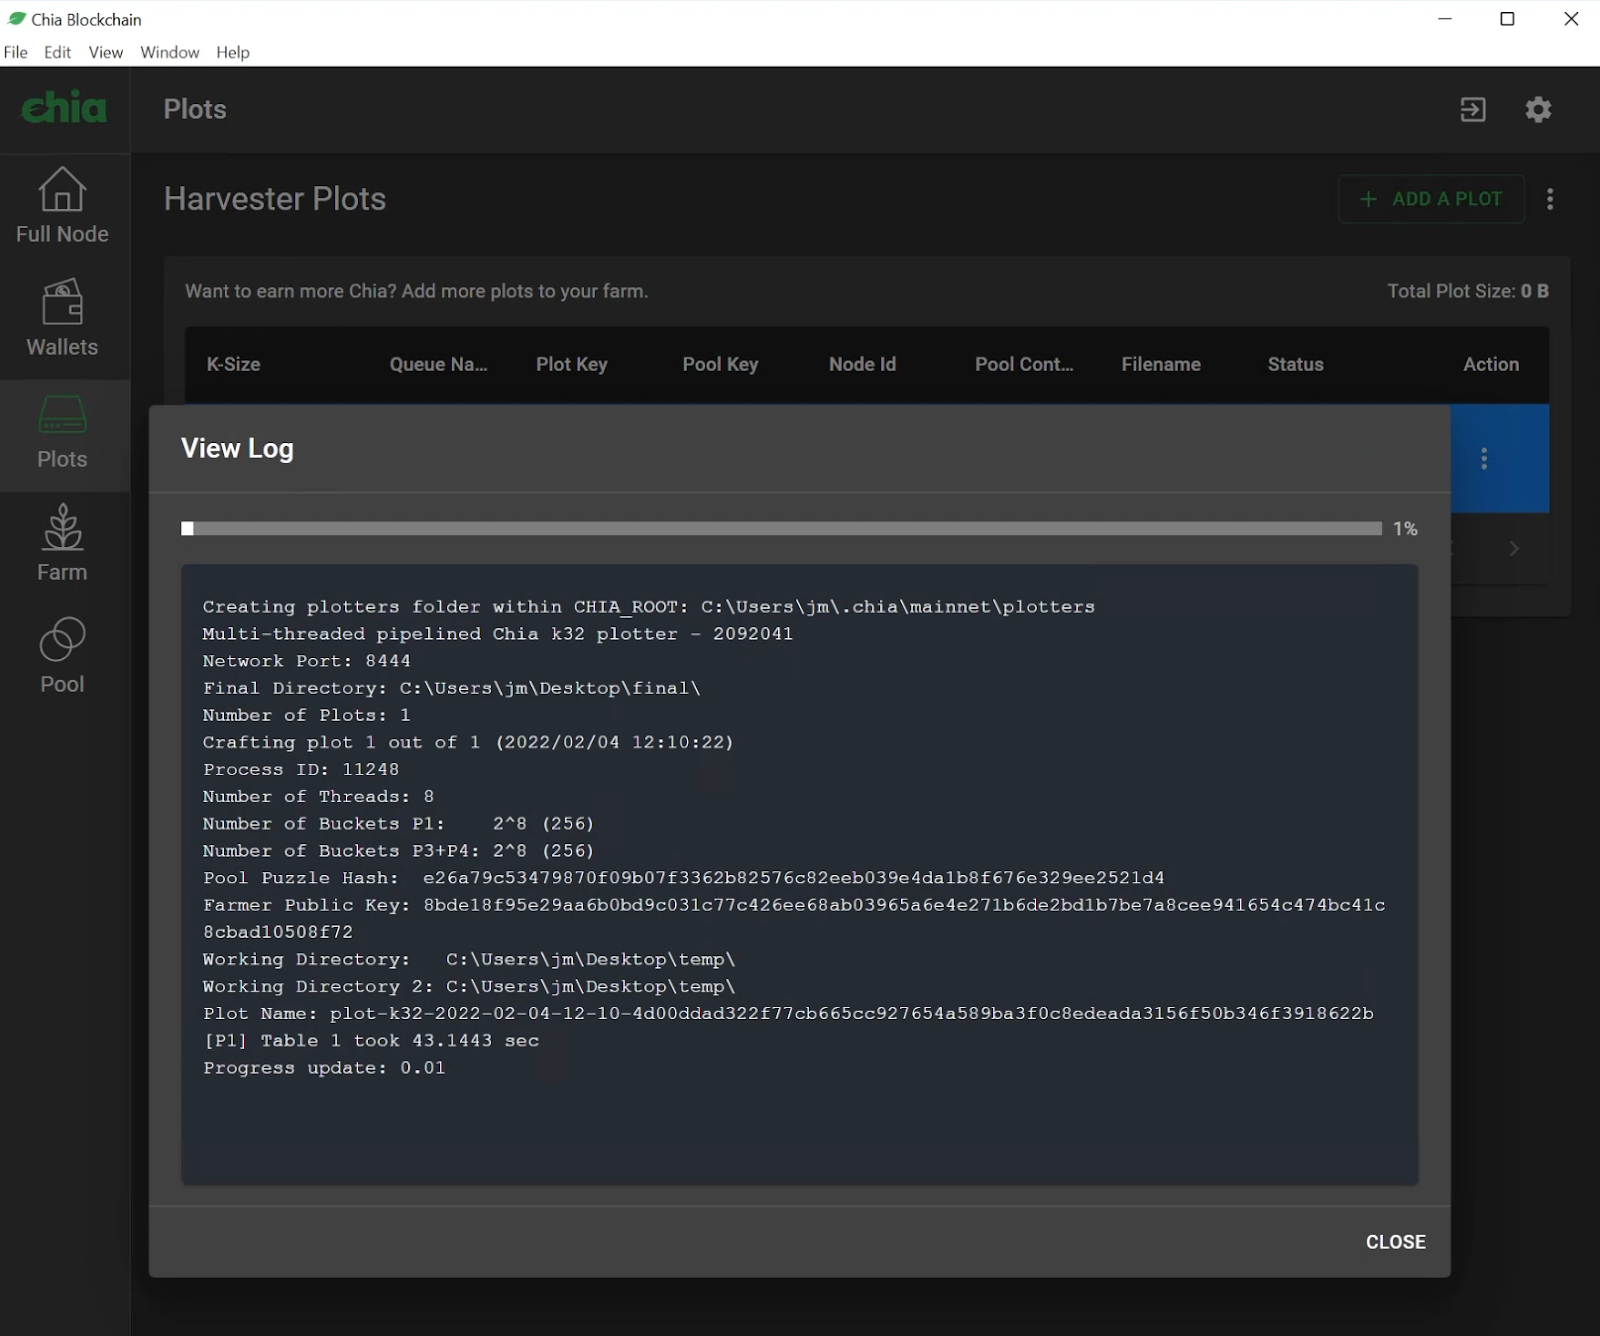The height and width of the screenshot is (1336, 1600).
Task: Click the Final Directory log line
Action: point(451,688)
